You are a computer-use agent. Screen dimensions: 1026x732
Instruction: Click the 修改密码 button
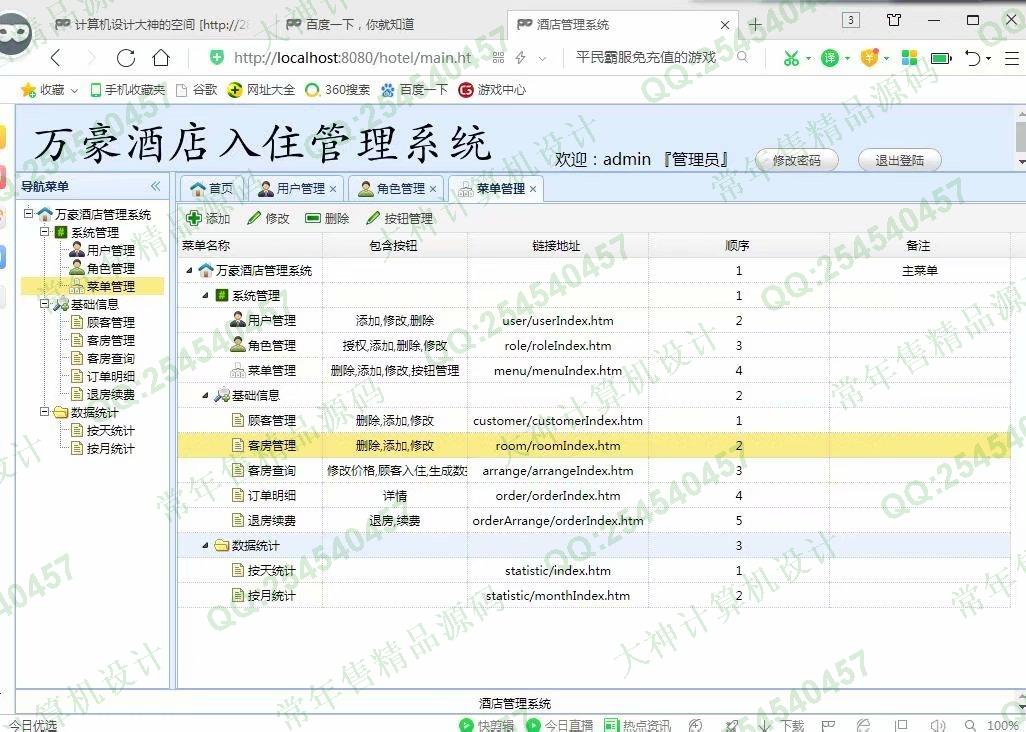coord(796,160)
